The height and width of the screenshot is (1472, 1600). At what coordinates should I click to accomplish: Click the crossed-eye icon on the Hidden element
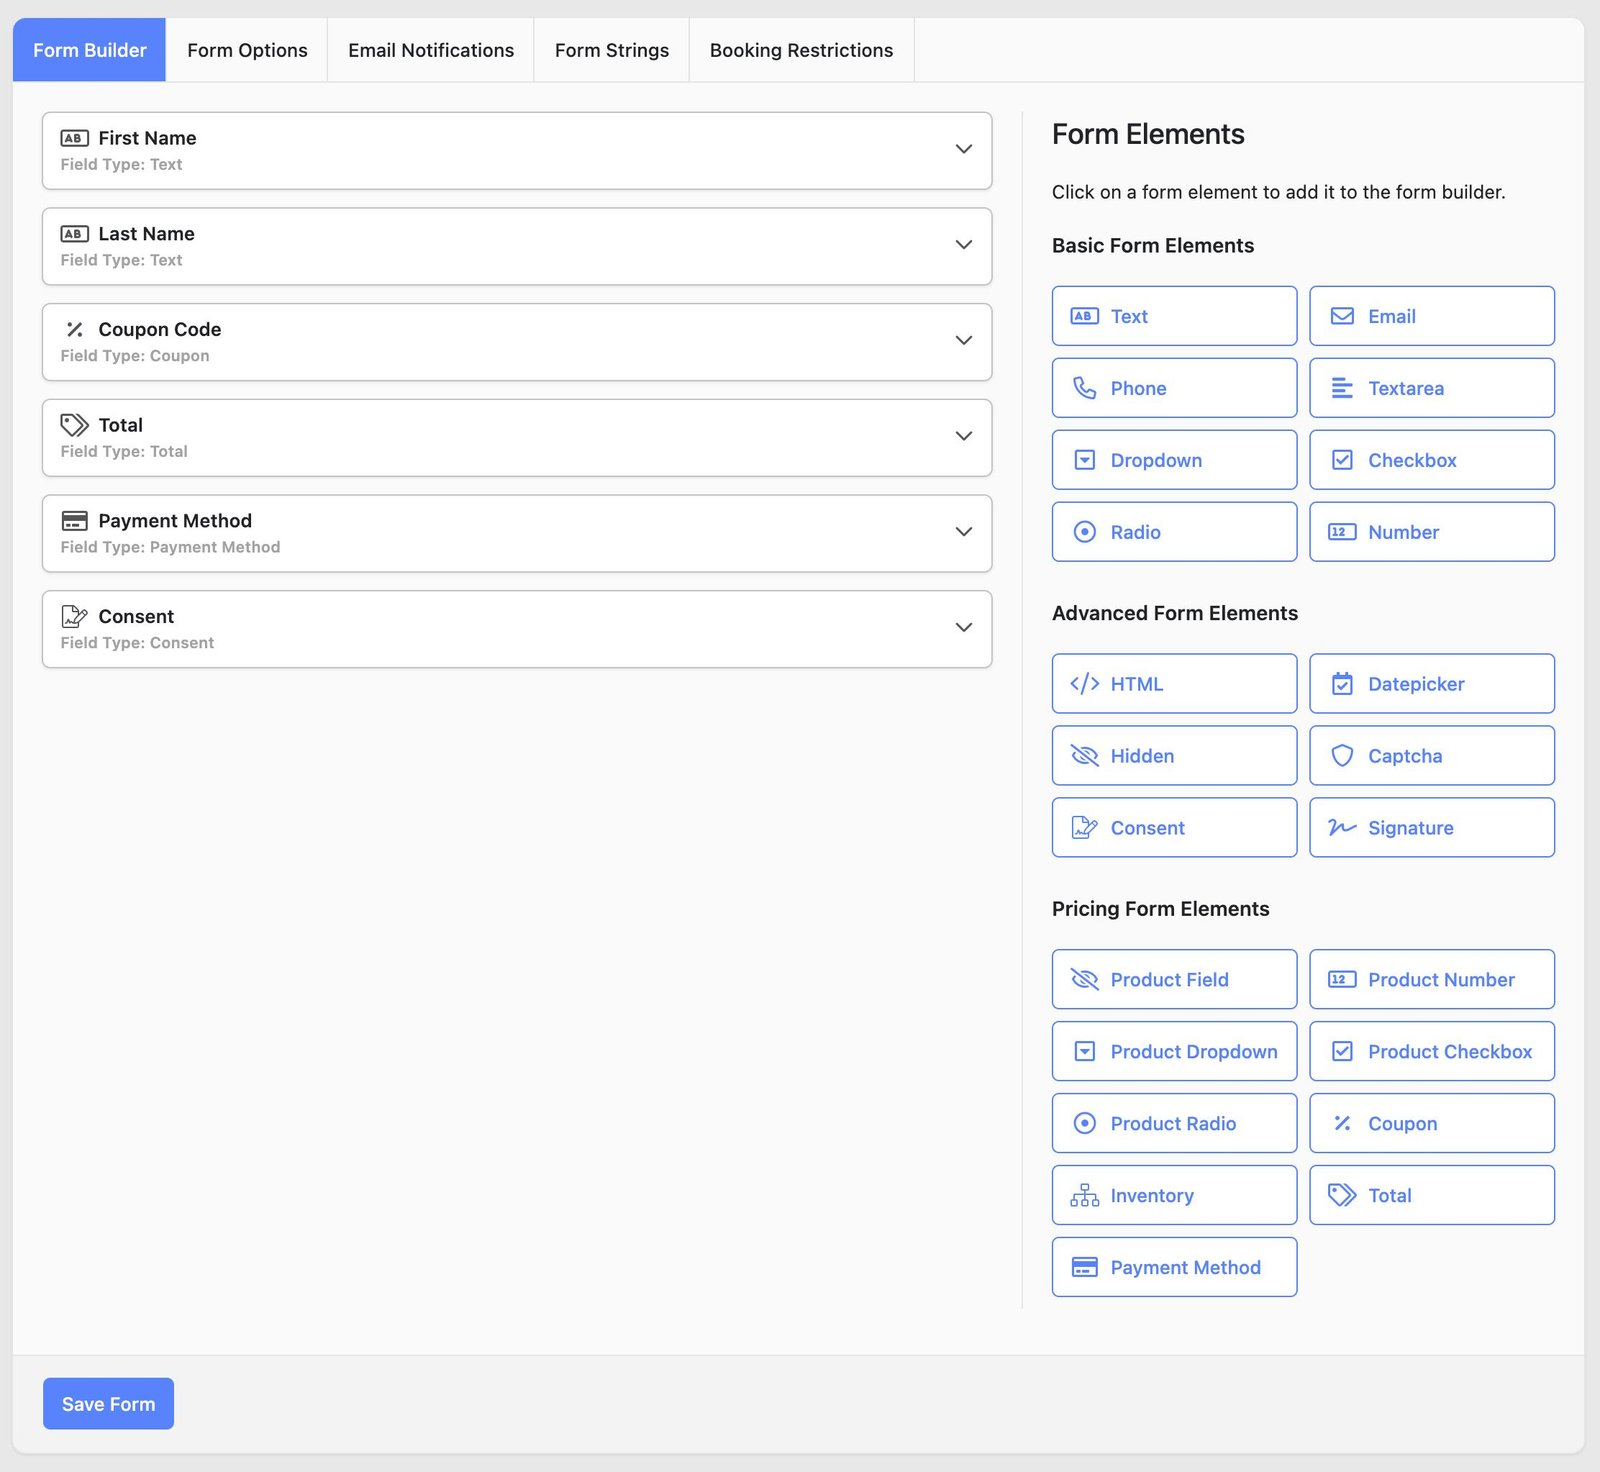coord(1084,756)
